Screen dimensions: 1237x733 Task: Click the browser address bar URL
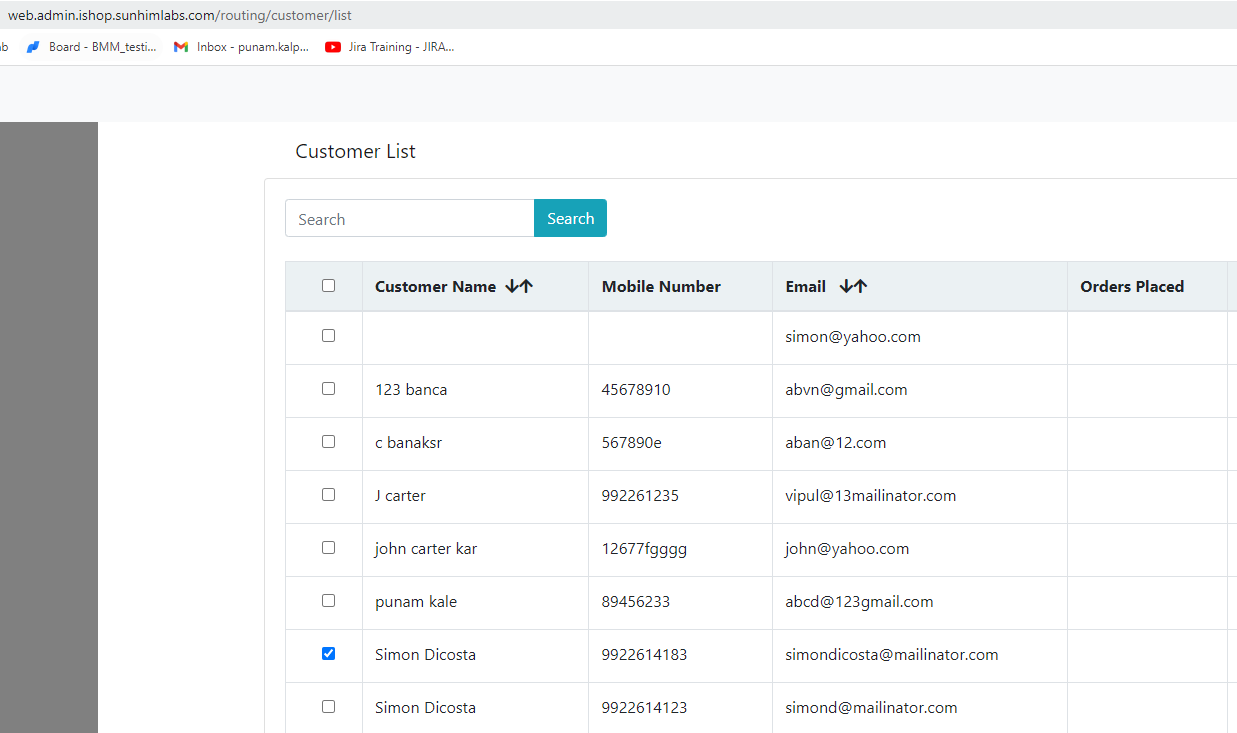180,15
